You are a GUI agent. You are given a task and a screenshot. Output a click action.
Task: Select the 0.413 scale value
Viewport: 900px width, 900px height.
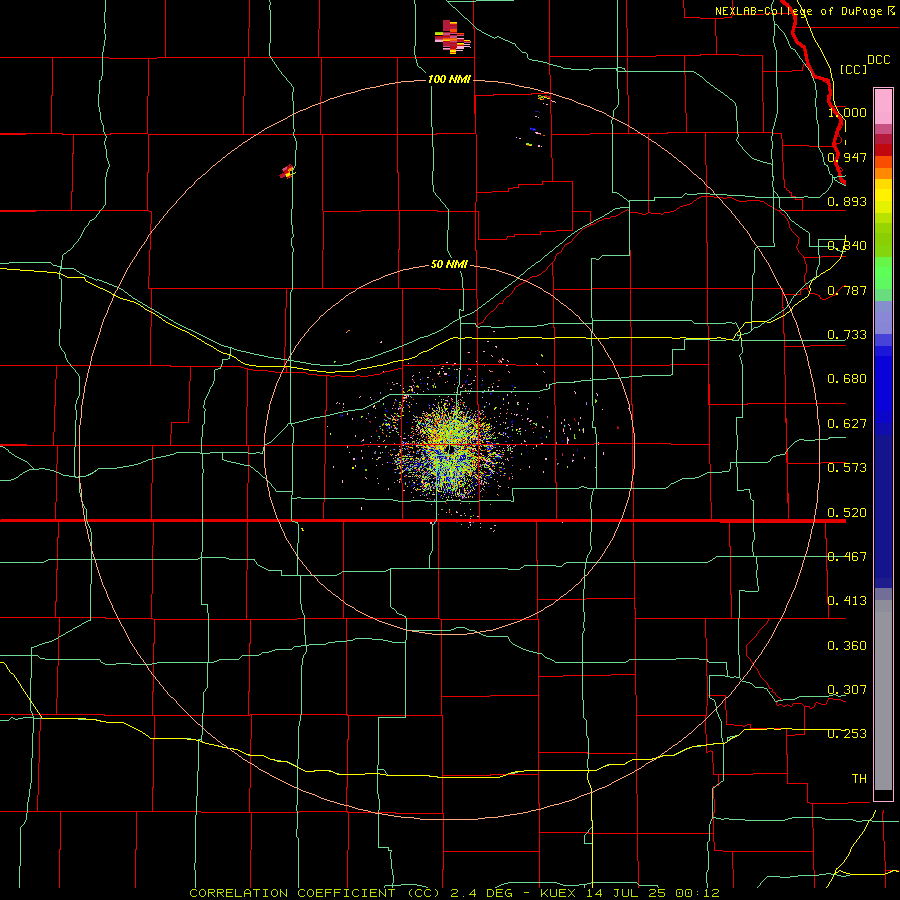point(847,601)
